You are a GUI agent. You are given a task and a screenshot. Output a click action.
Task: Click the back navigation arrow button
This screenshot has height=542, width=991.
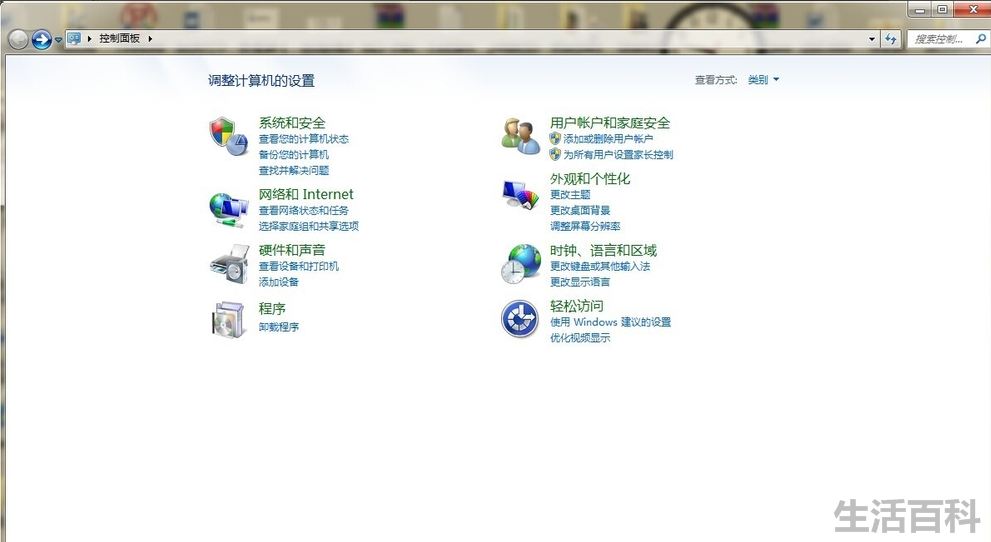18,40
